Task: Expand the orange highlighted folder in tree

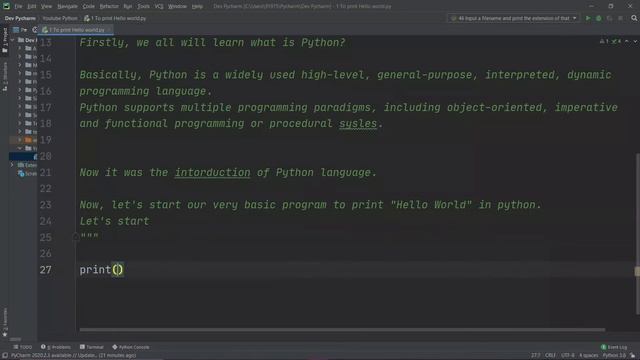Action: pos(20,140)
